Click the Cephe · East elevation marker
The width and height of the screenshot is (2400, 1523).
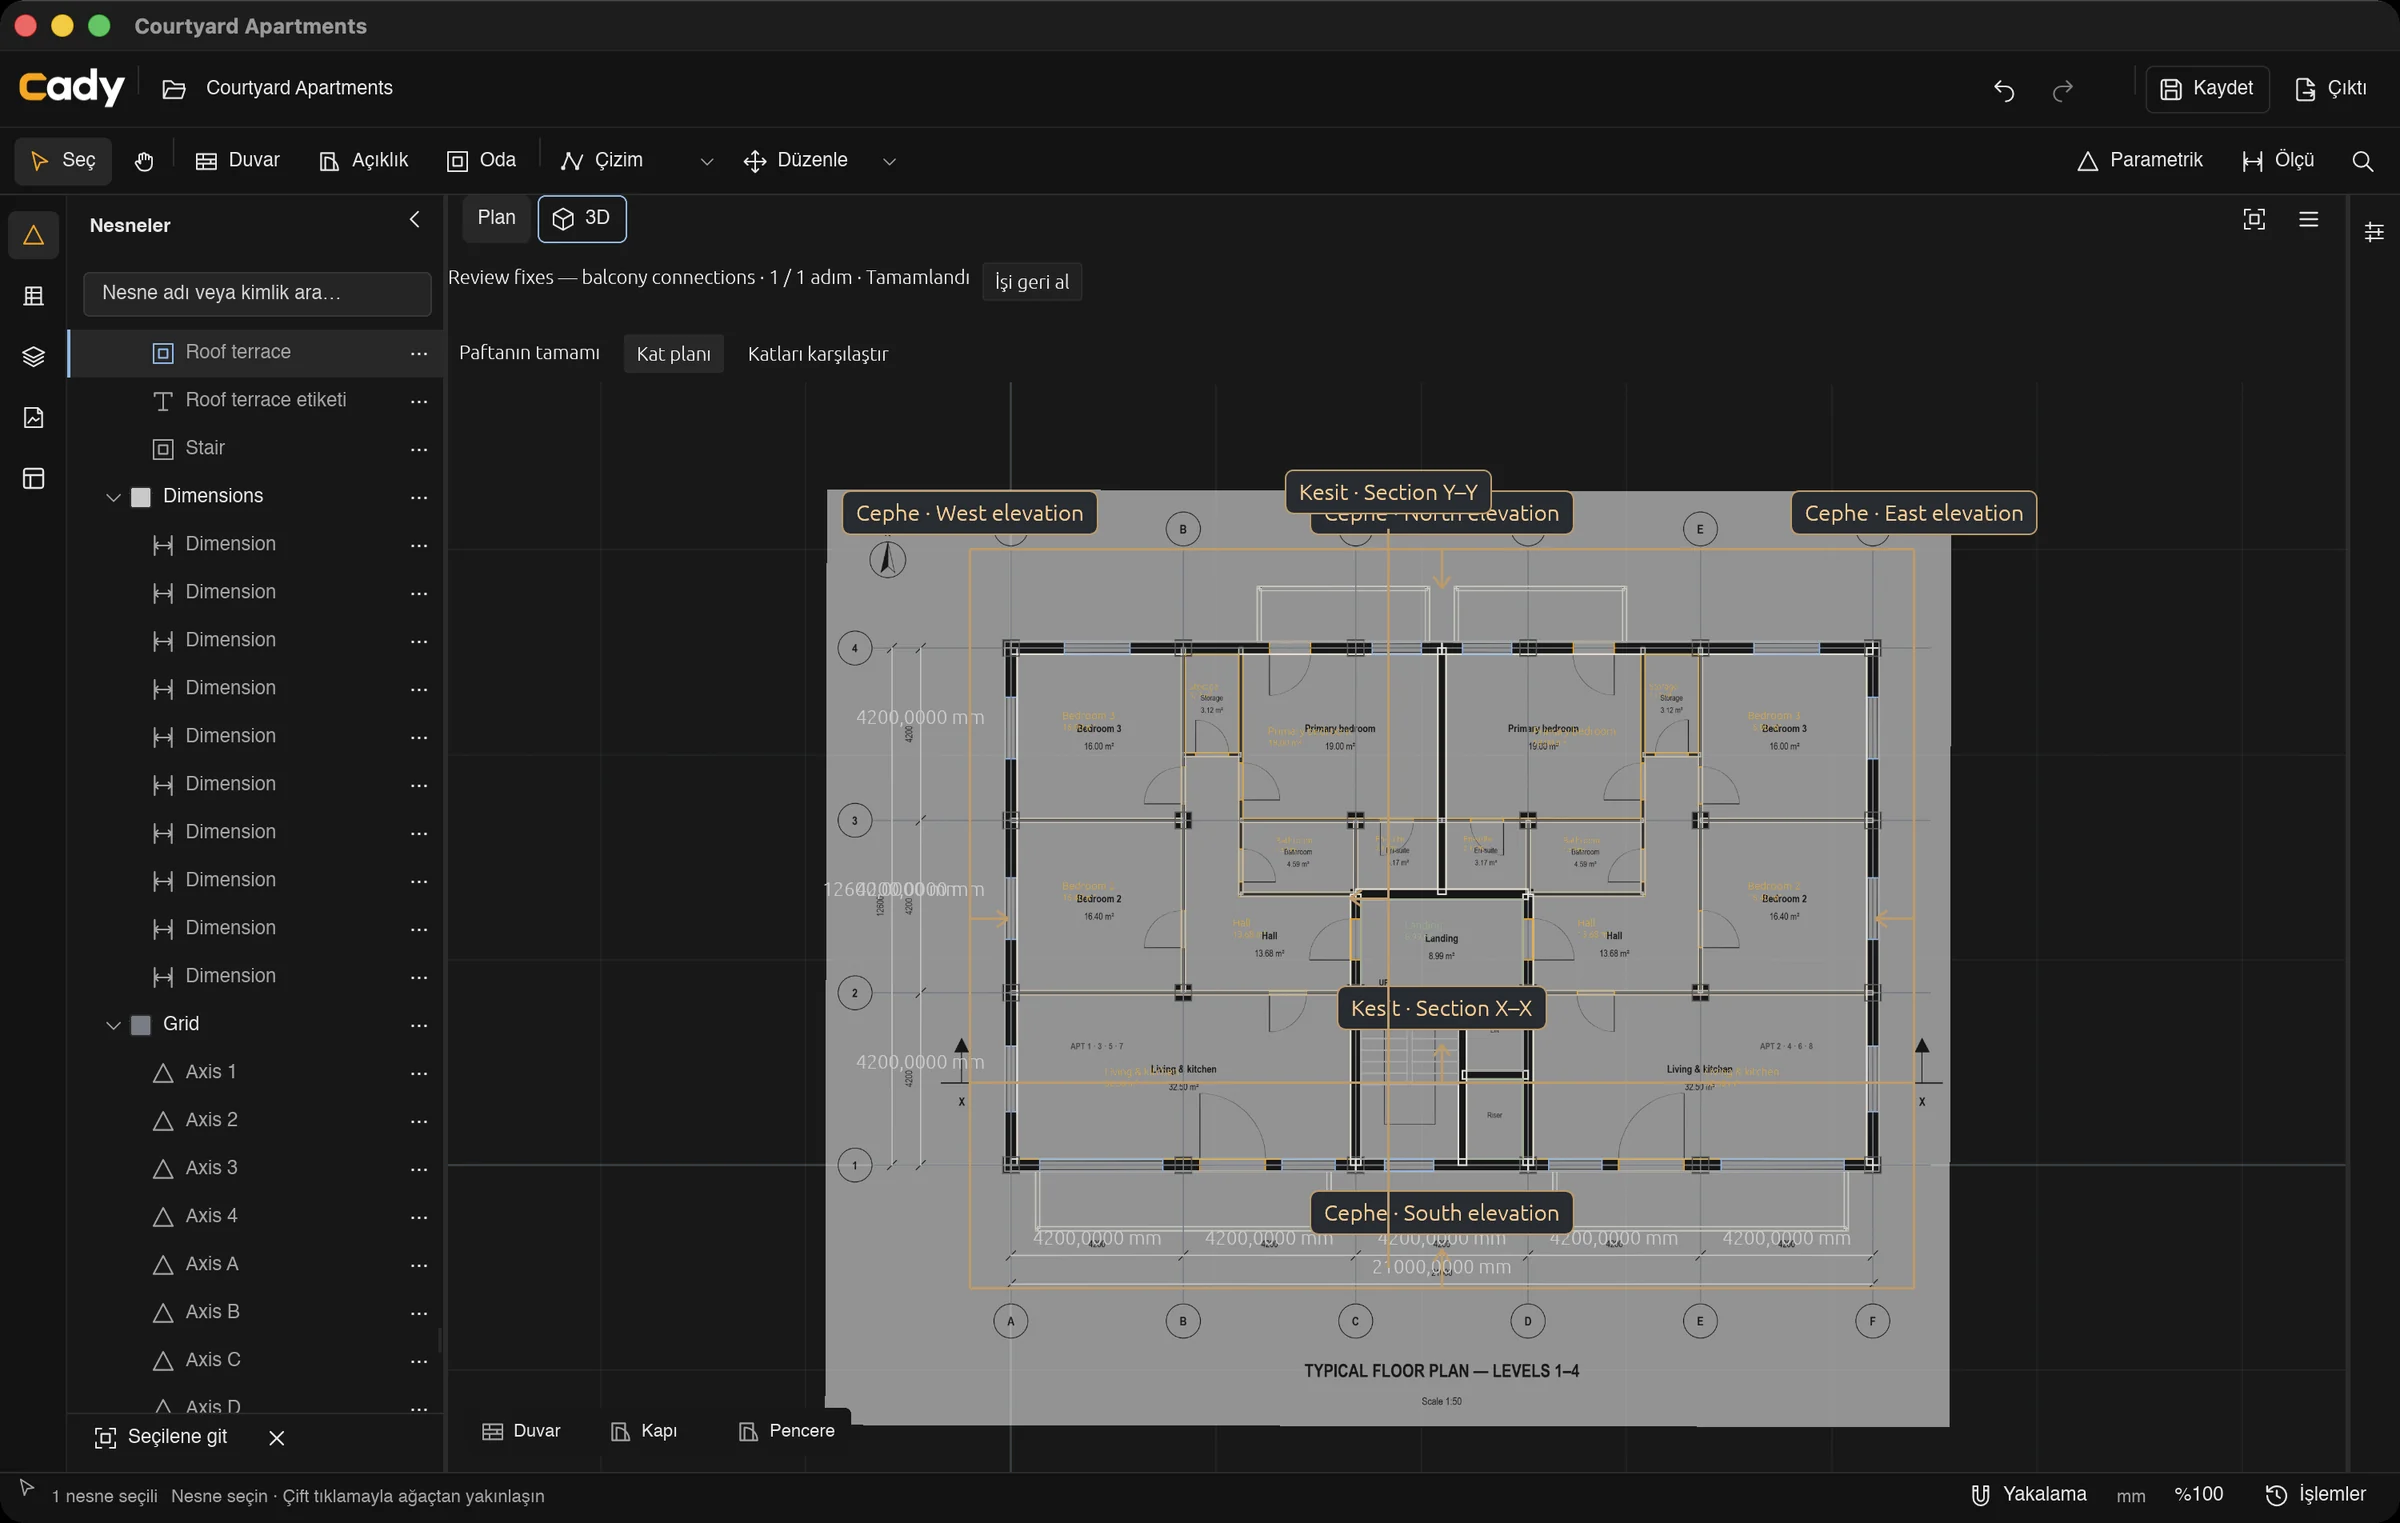coord(1913,513)
